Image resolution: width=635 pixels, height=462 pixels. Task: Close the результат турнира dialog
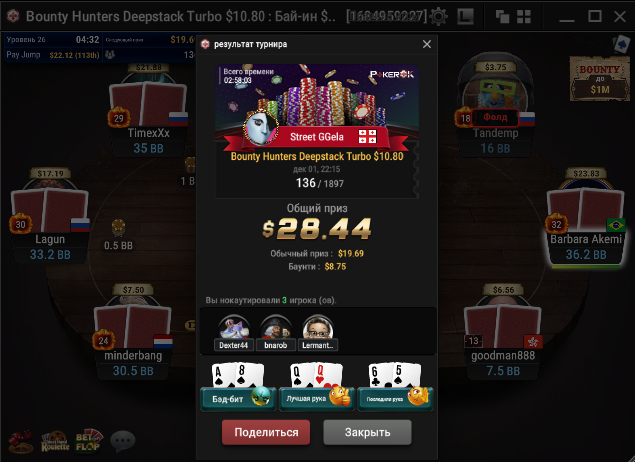point(427,44)
